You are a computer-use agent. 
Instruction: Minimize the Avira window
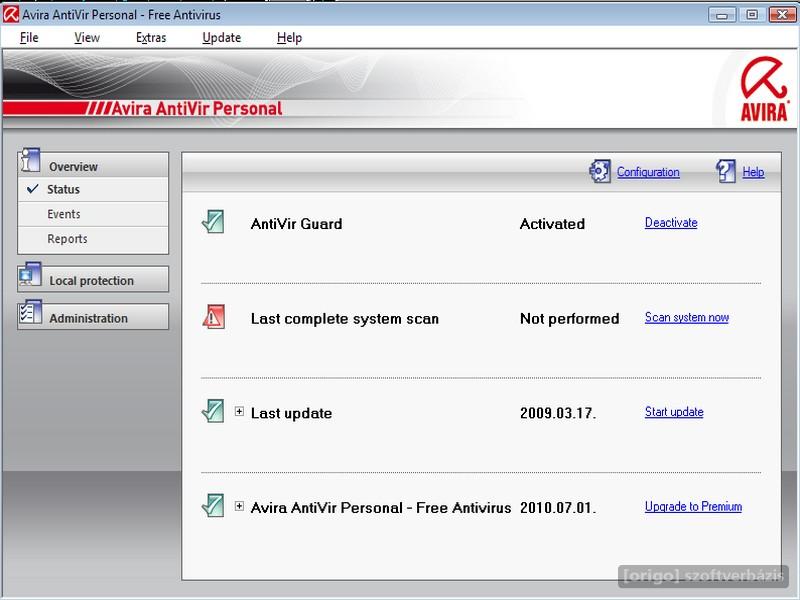pyautogui.click(x=722, y=15)
